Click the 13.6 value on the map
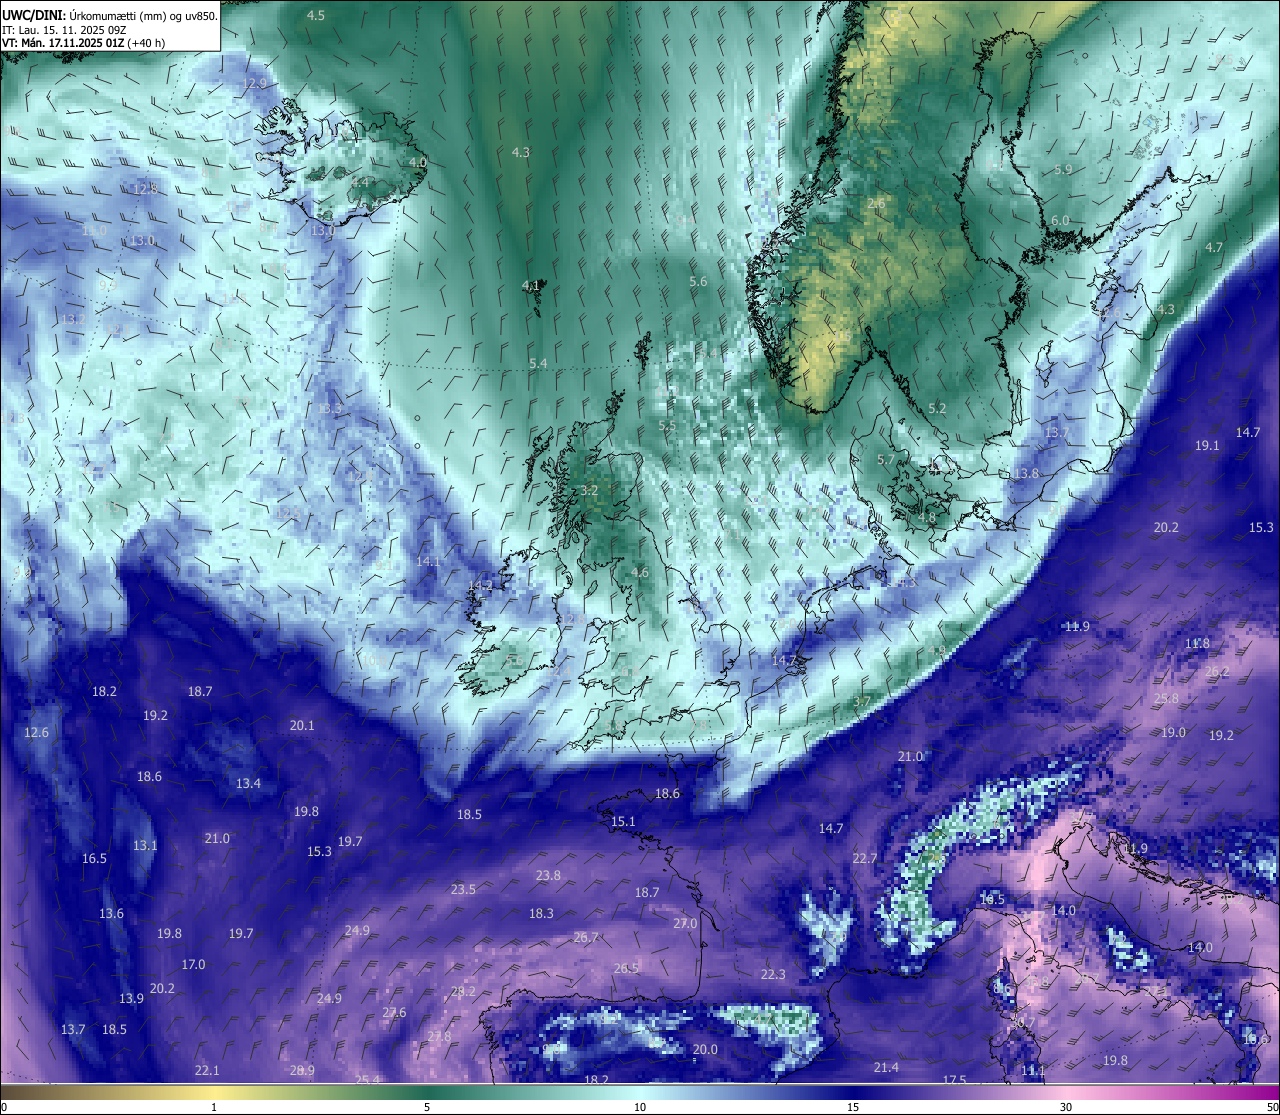This screenshot has width=1280, height=1115. coord(111,913)
